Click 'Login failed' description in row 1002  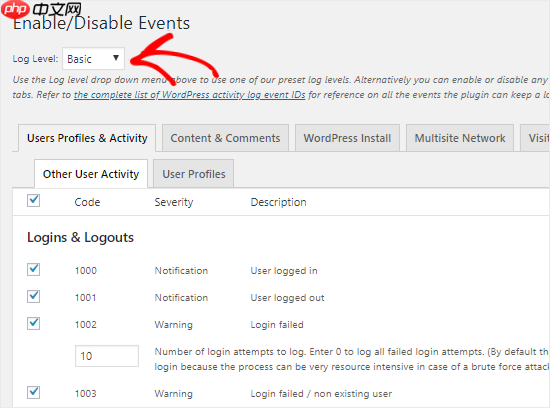277,325
